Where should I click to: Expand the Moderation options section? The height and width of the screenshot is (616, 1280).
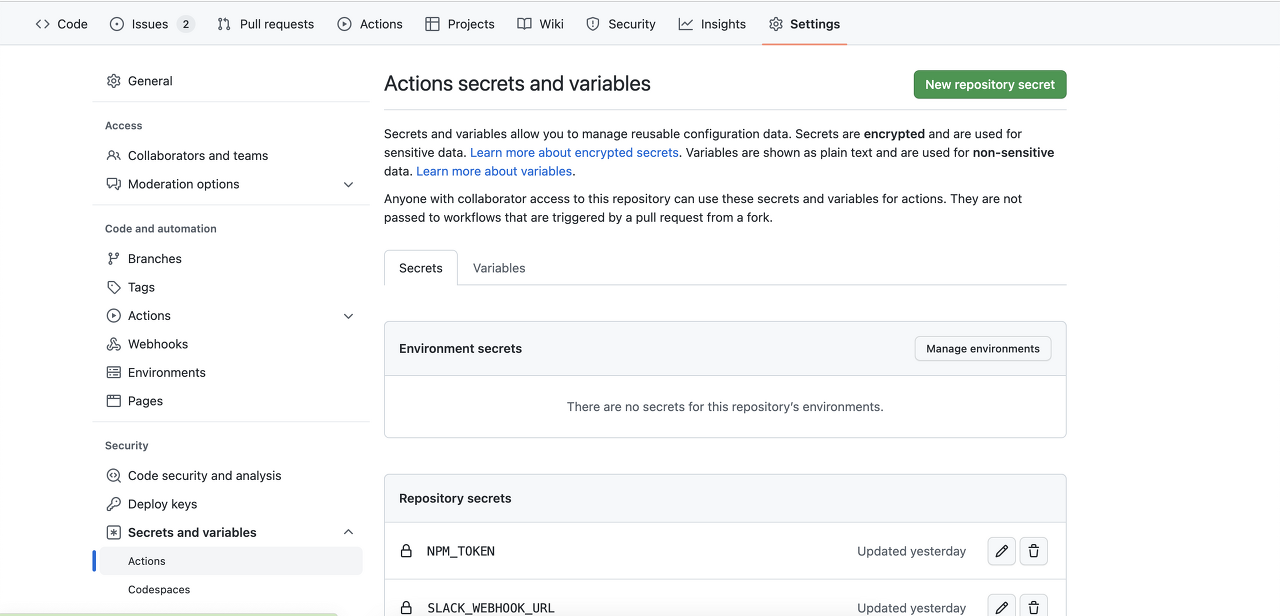tap(348, 184)
